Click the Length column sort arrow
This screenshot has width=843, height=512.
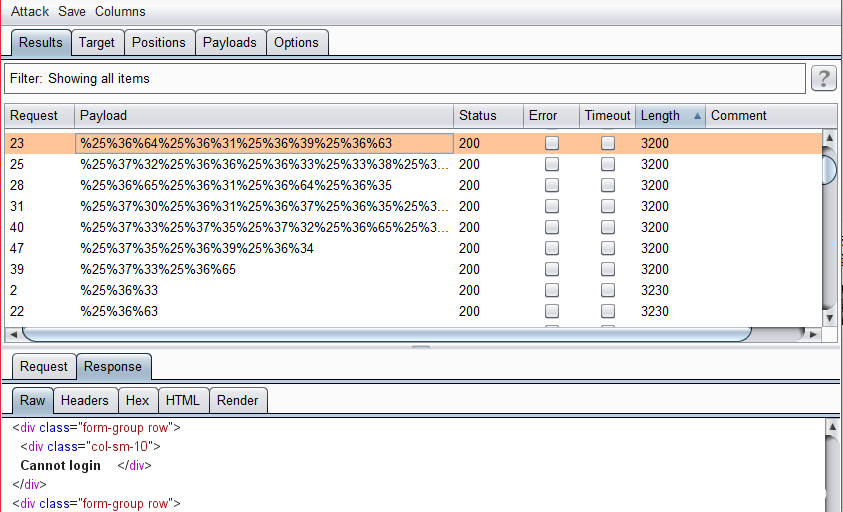[x=697, y=116]
